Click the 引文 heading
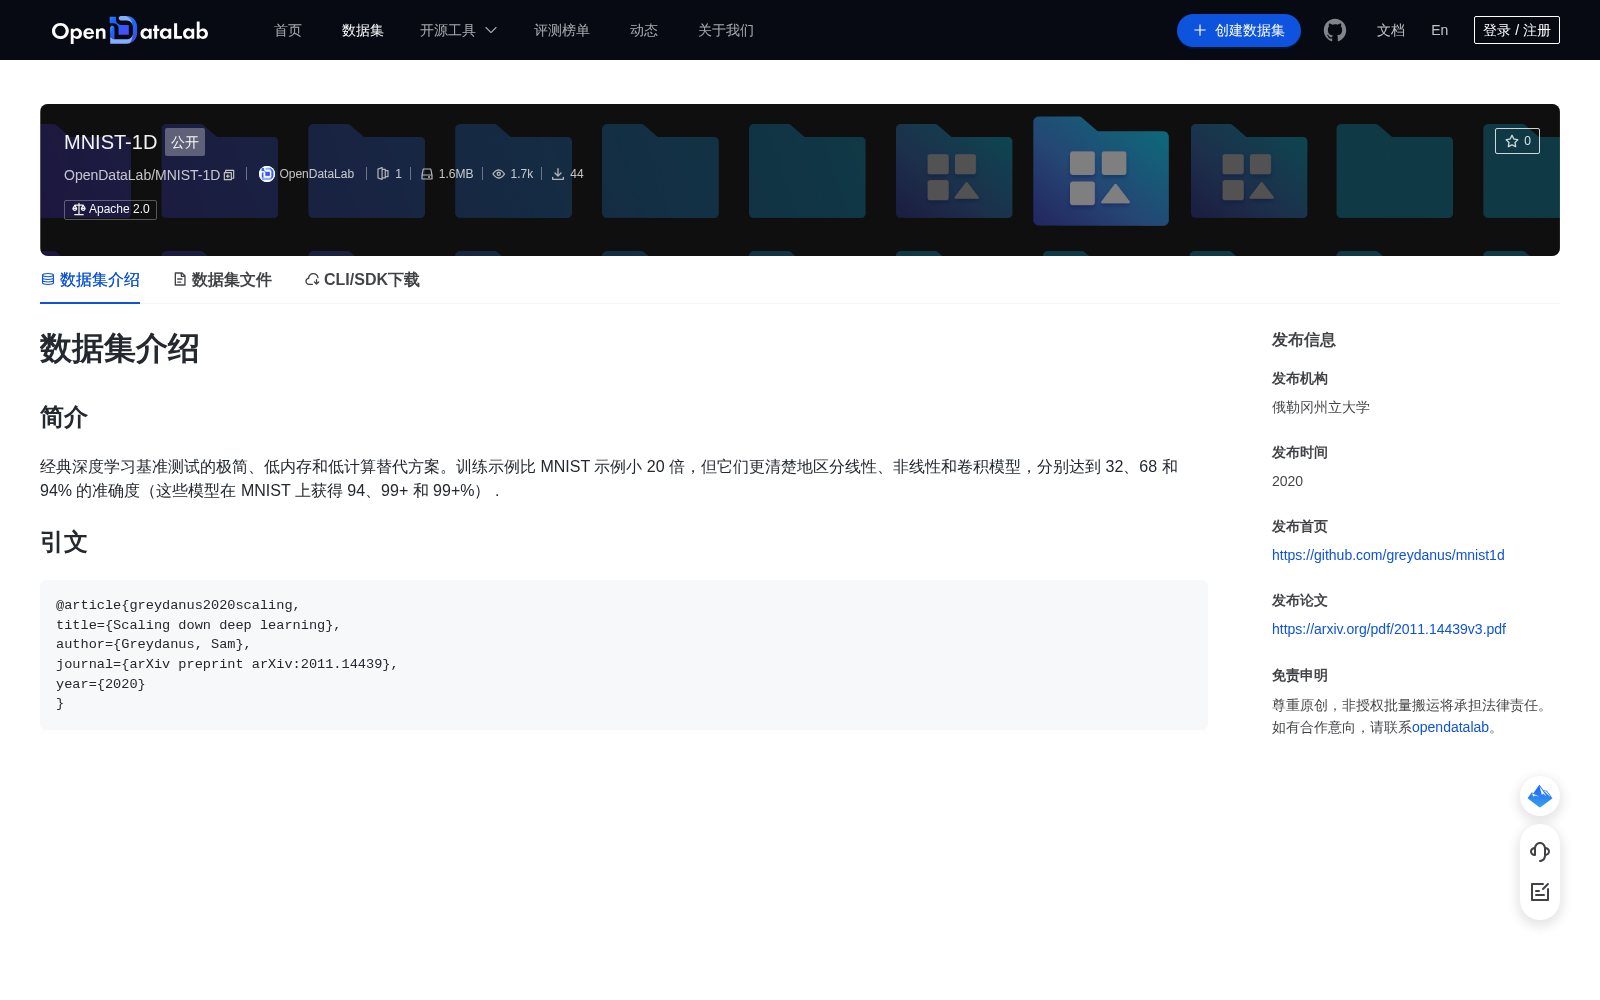Screen dimensions: 1600x1000 pyautogui.click(x=64, y=542)
